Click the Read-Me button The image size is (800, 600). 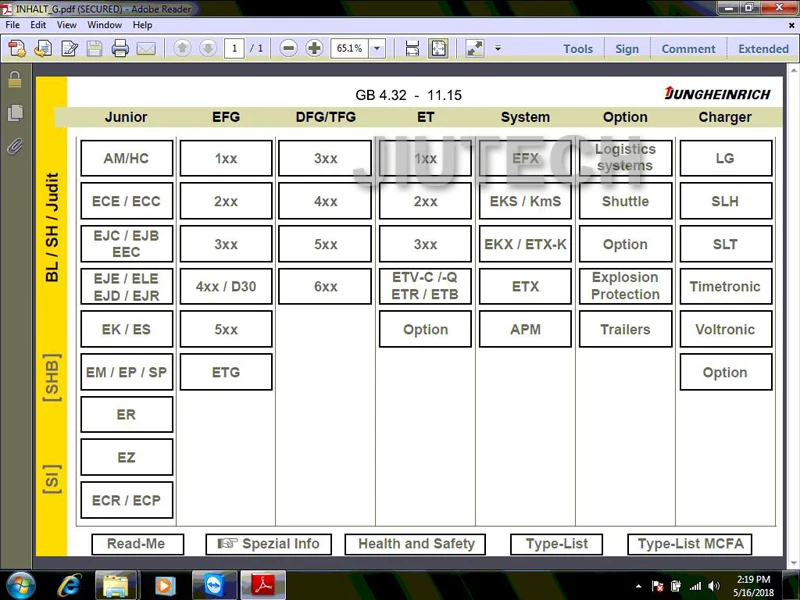coord(138,544)
